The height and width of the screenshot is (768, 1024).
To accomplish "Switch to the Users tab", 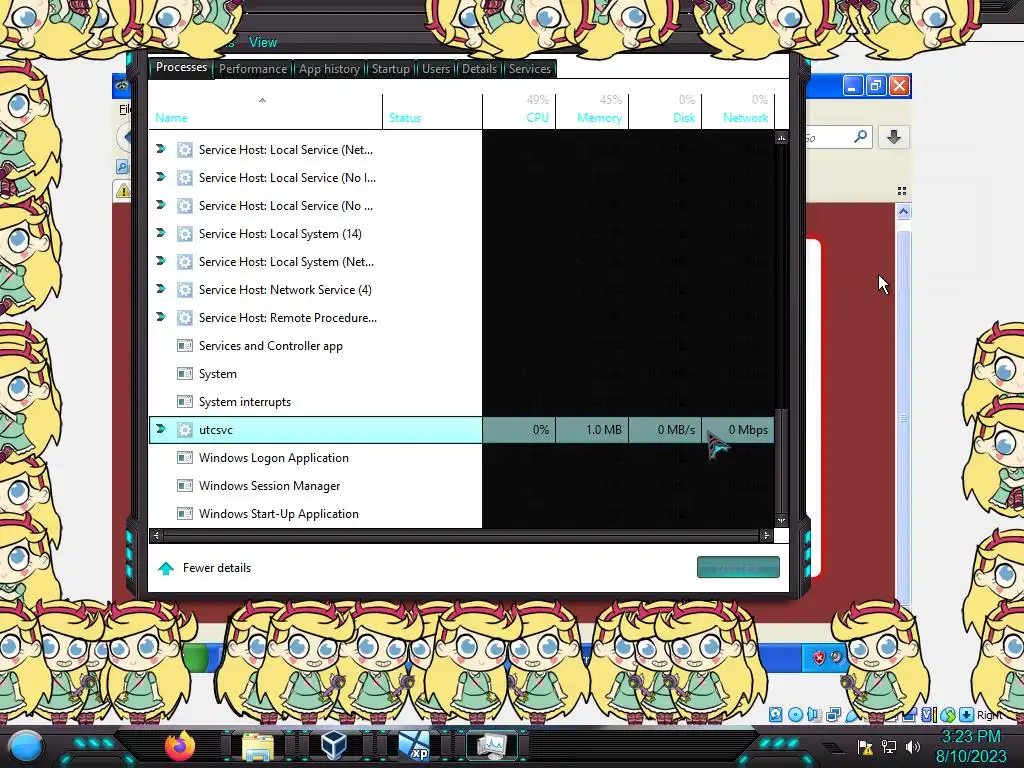I will [436, 69].
